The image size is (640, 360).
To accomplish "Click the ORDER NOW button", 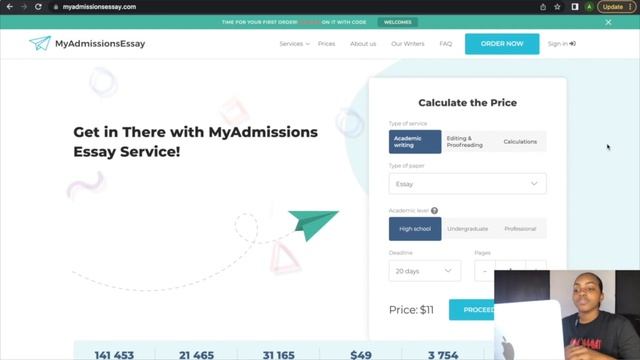I will point(502,44).
